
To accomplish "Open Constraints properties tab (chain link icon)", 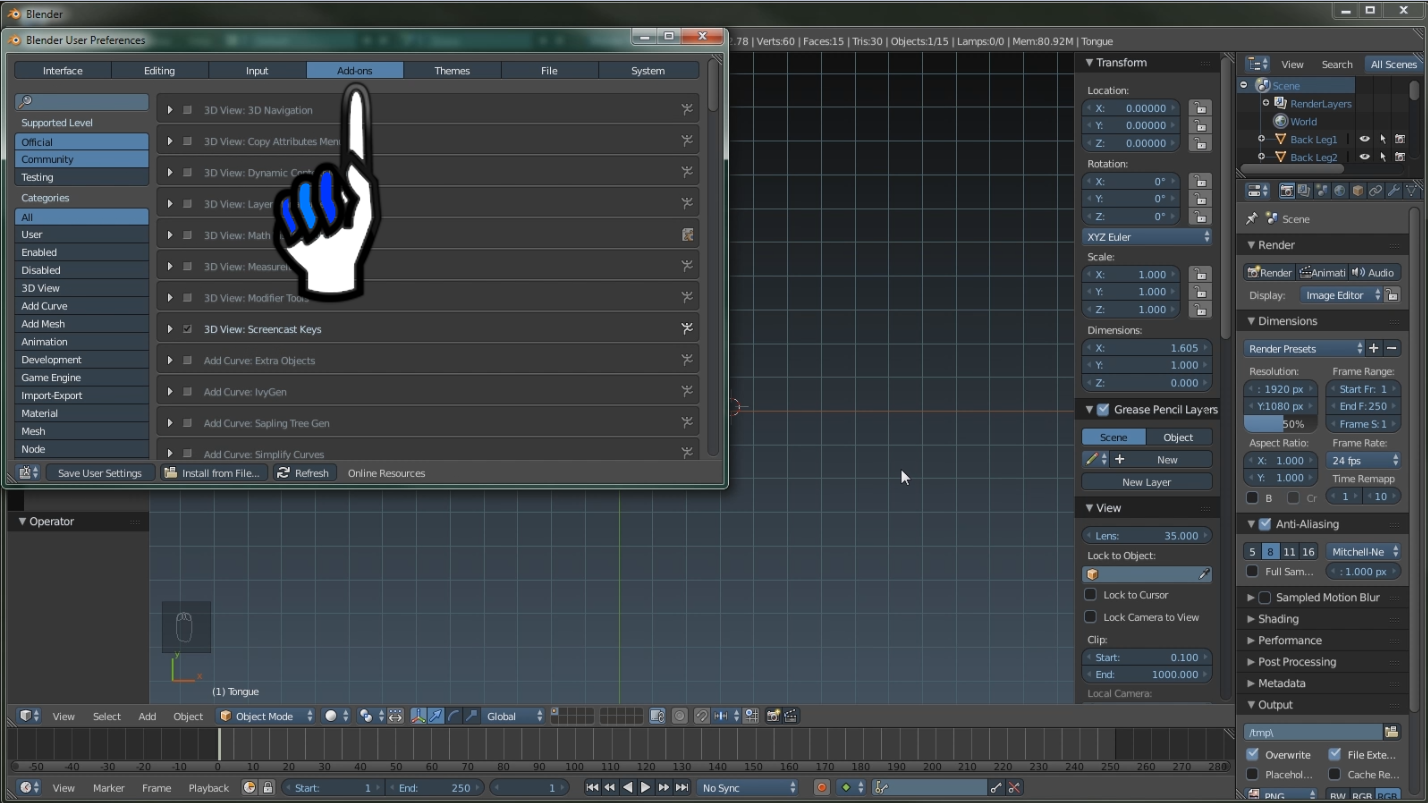I will point(1376,190).
